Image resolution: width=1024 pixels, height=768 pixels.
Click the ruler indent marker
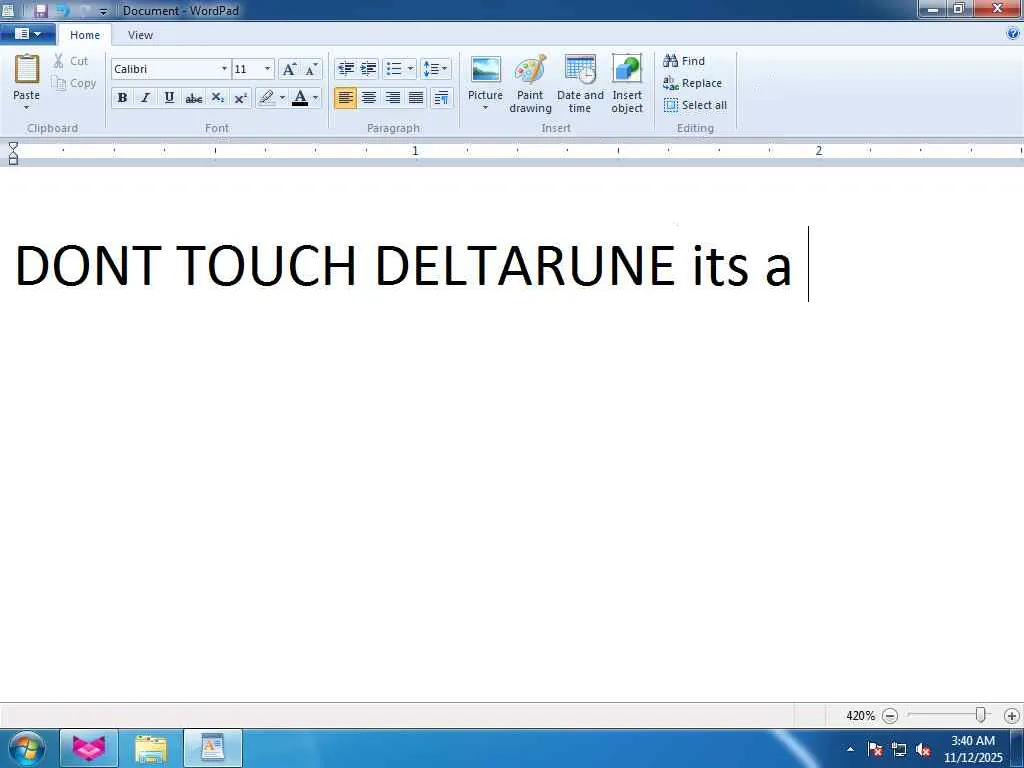[12, 153]
